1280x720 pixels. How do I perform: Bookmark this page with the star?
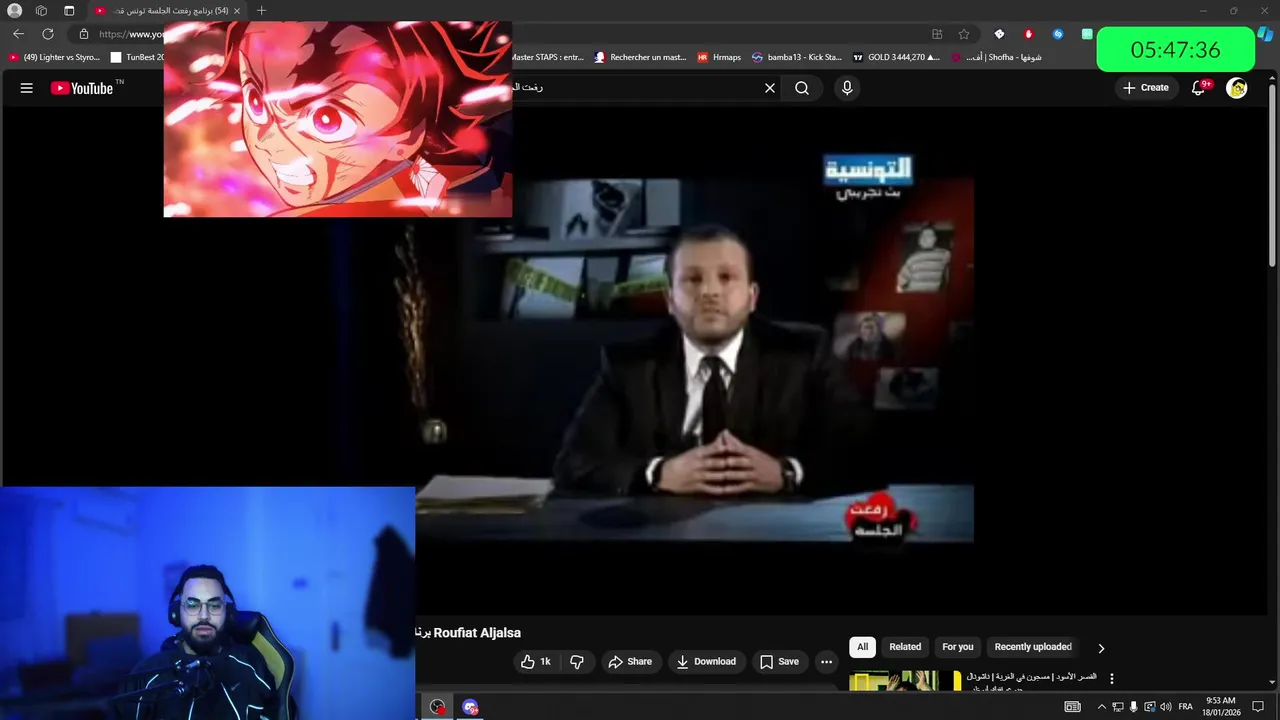[964, 34]
